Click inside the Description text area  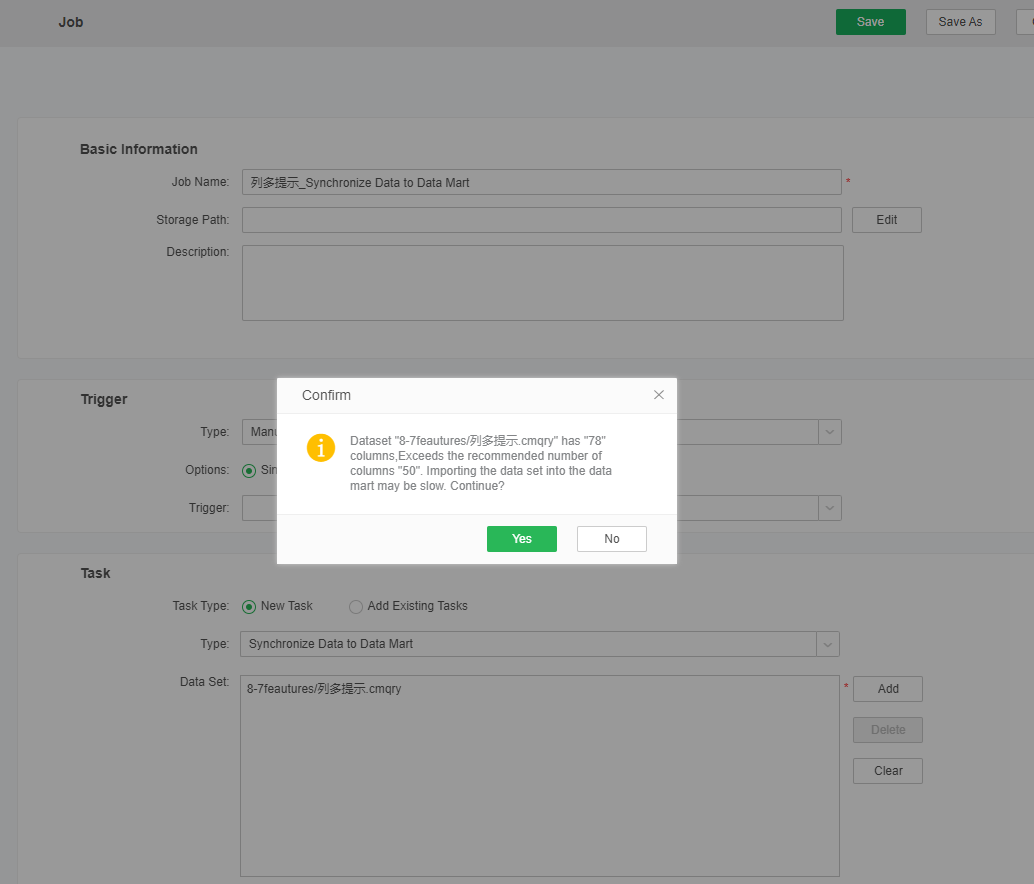click(x=542, y=283)
